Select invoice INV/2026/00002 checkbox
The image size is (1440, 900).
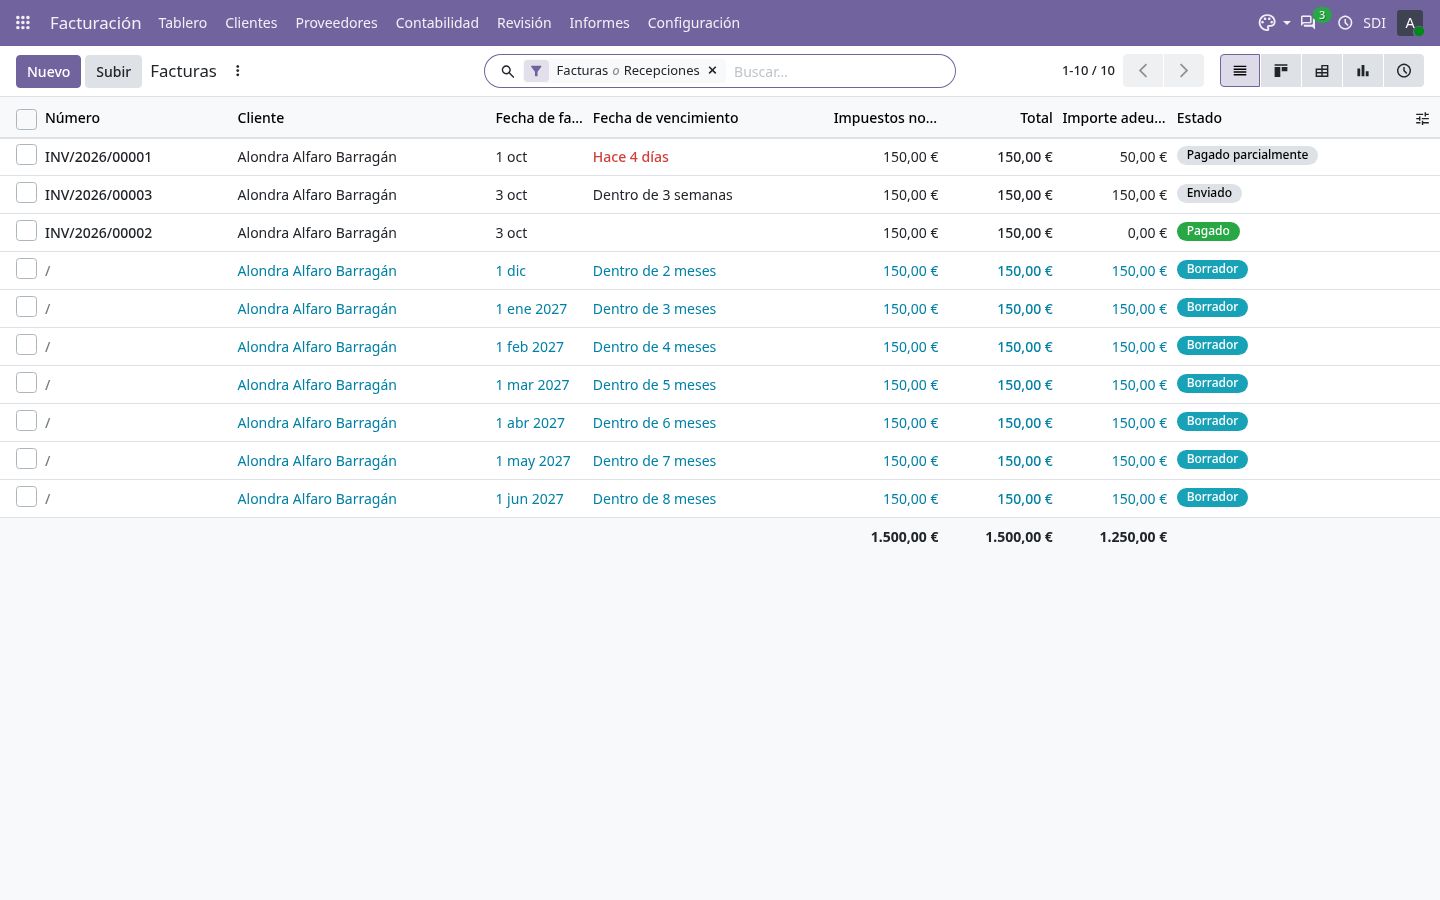pyautogui.click(x=27, y=231)
